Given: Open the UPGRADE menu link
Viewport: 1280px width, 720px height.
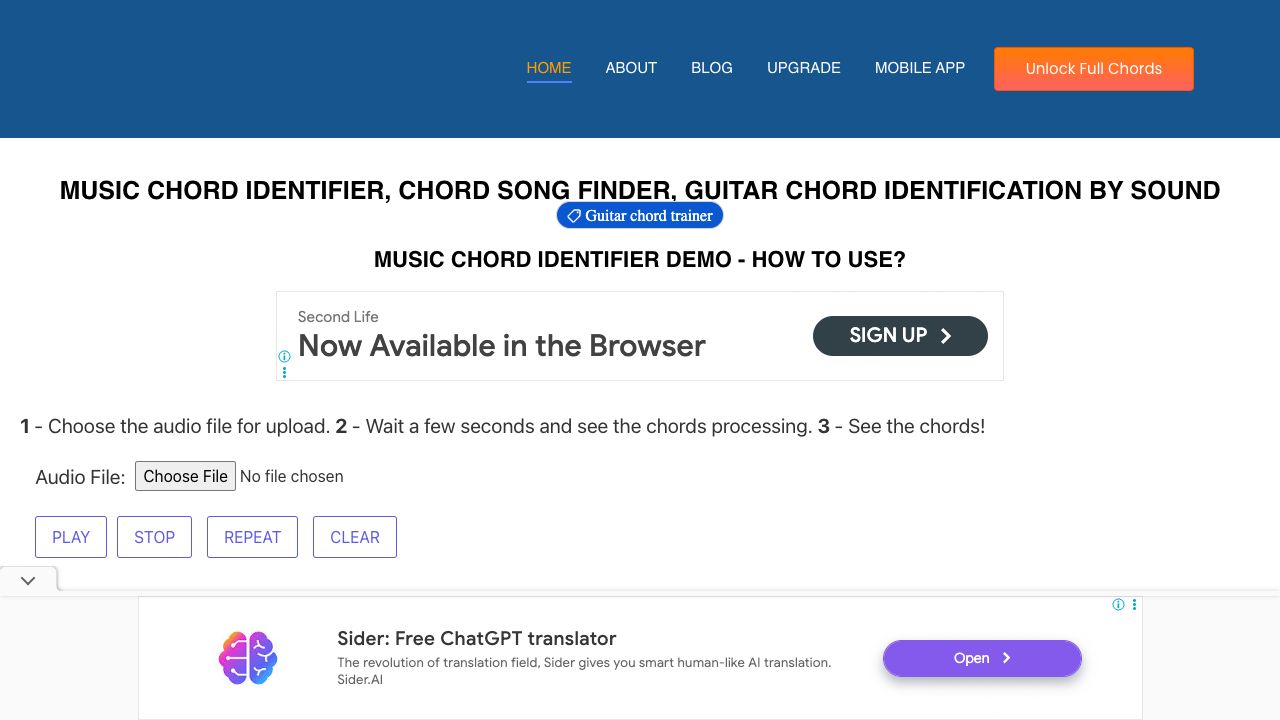Looking at the screenshot, I should (804, 68).
